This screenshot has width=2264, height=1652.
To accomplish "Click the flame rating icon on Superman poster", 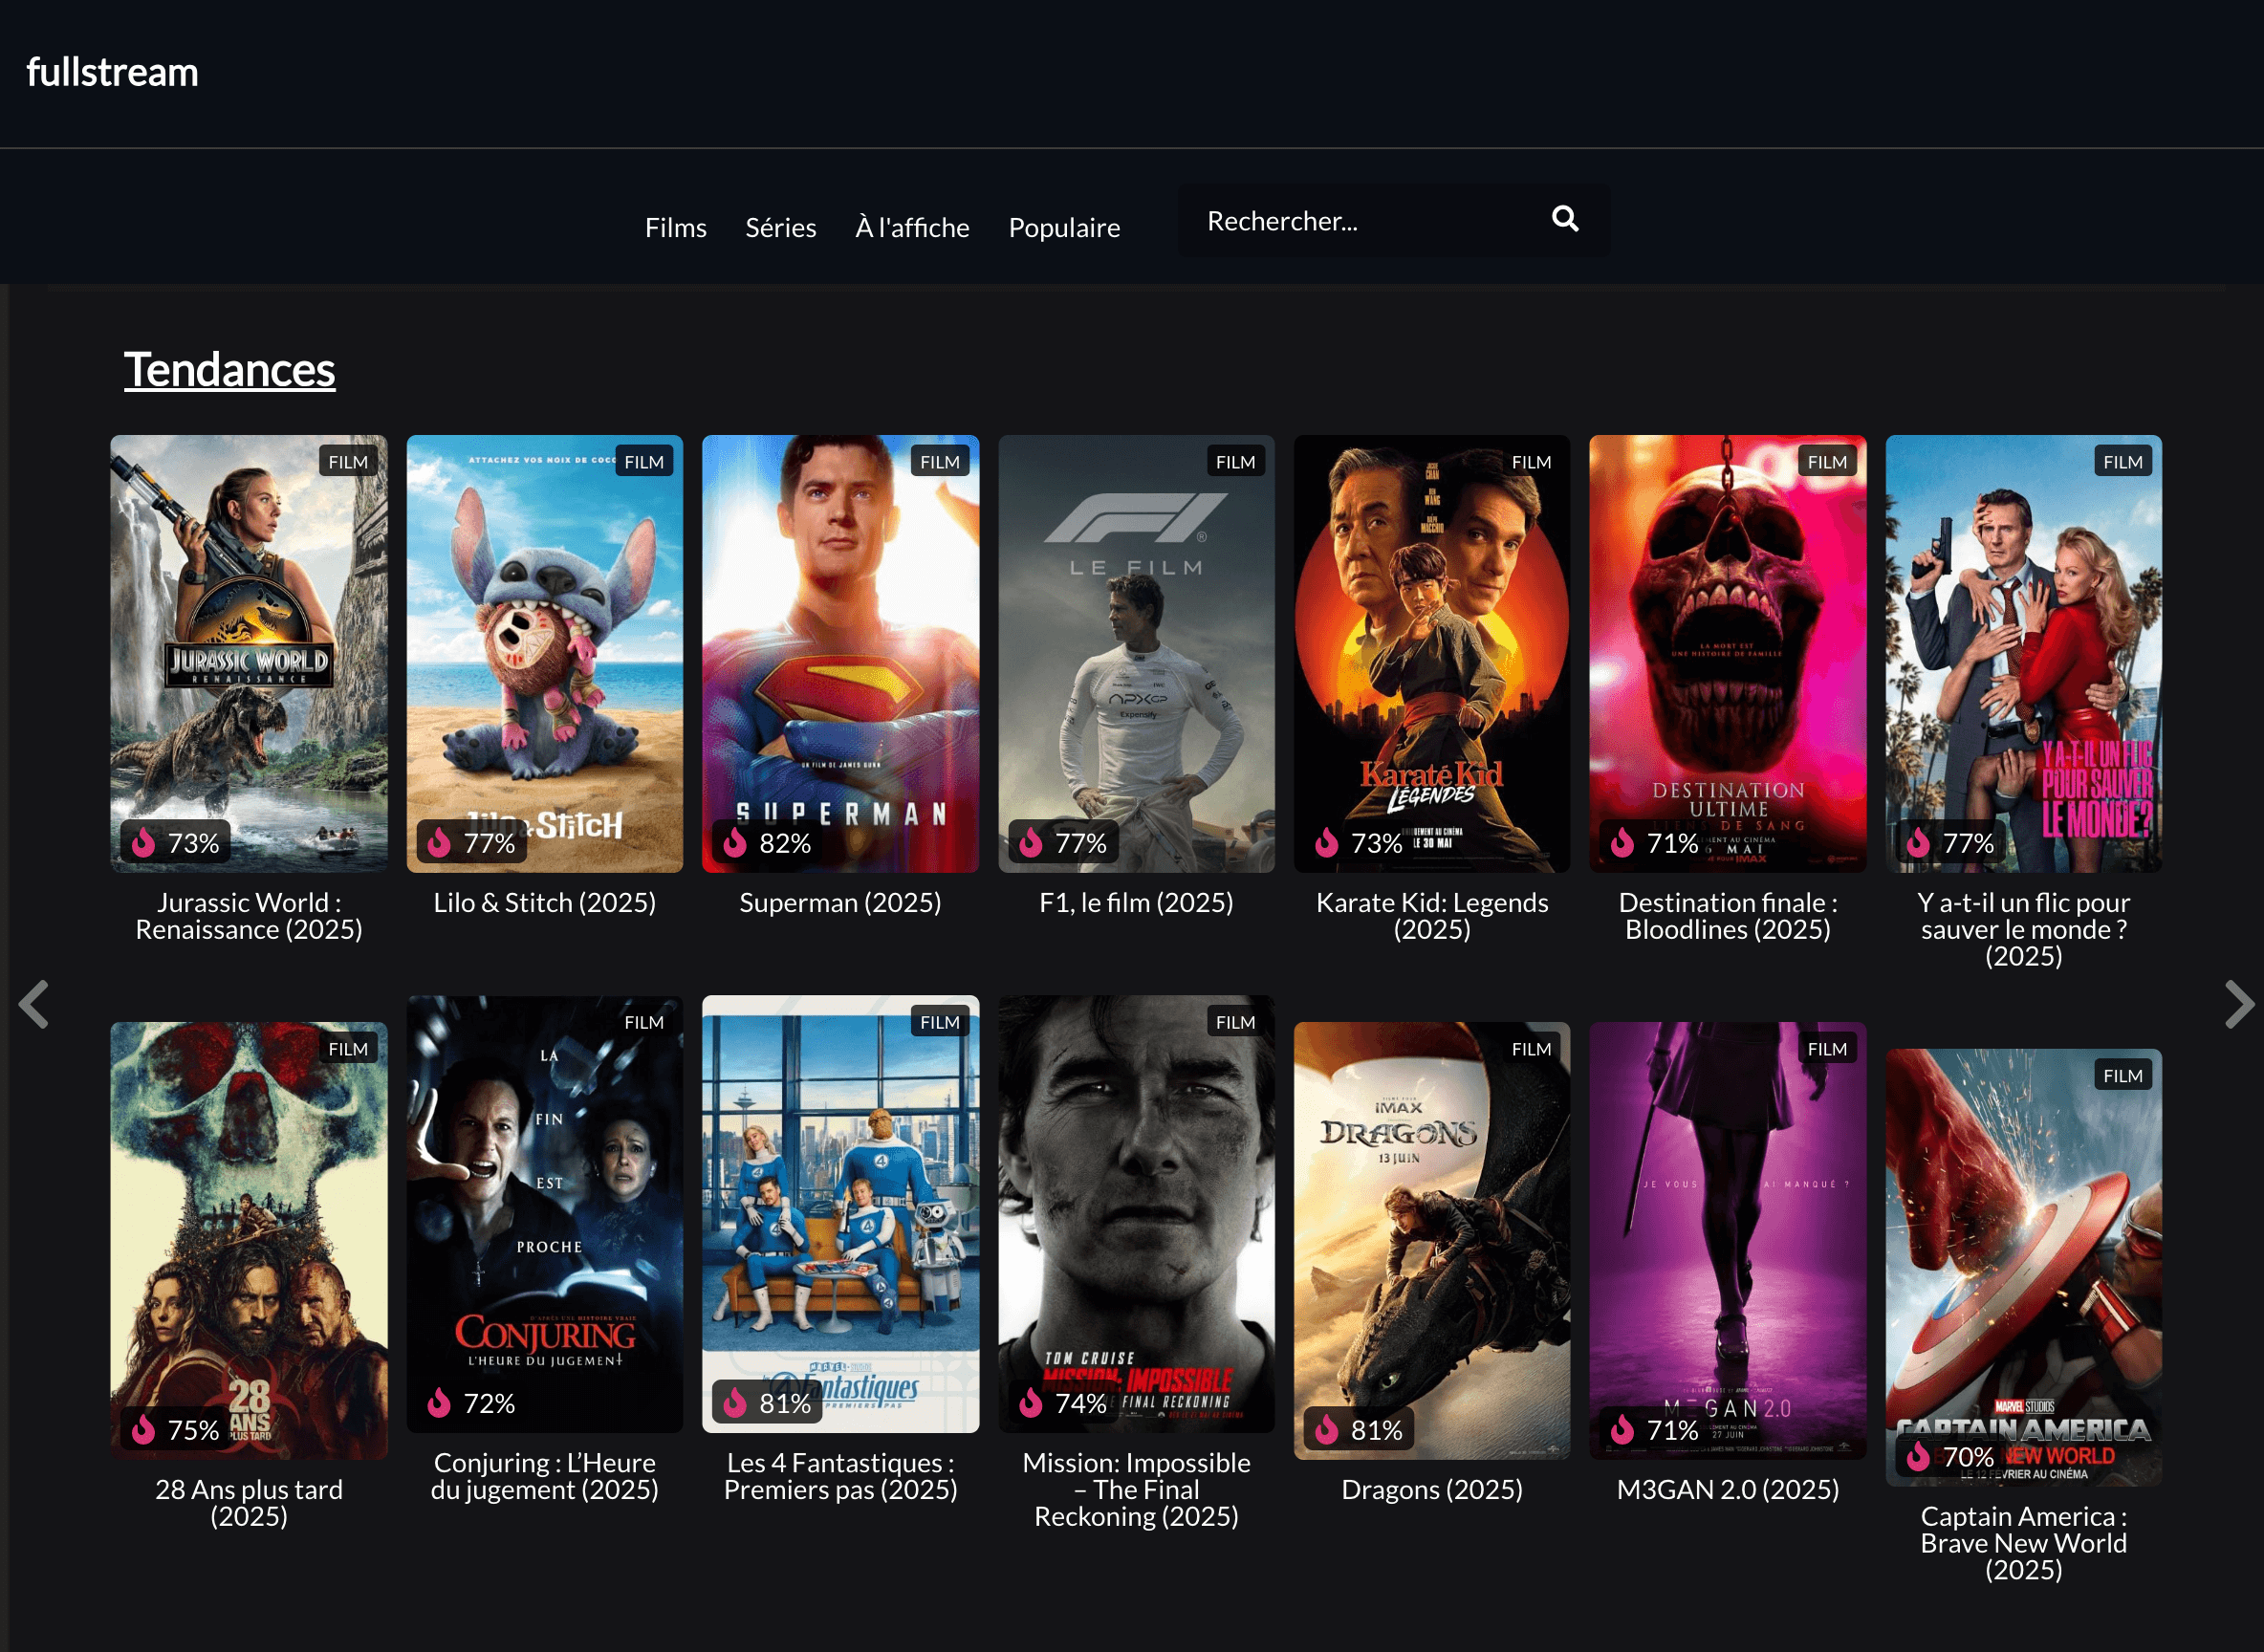I will tap(735, 844).
